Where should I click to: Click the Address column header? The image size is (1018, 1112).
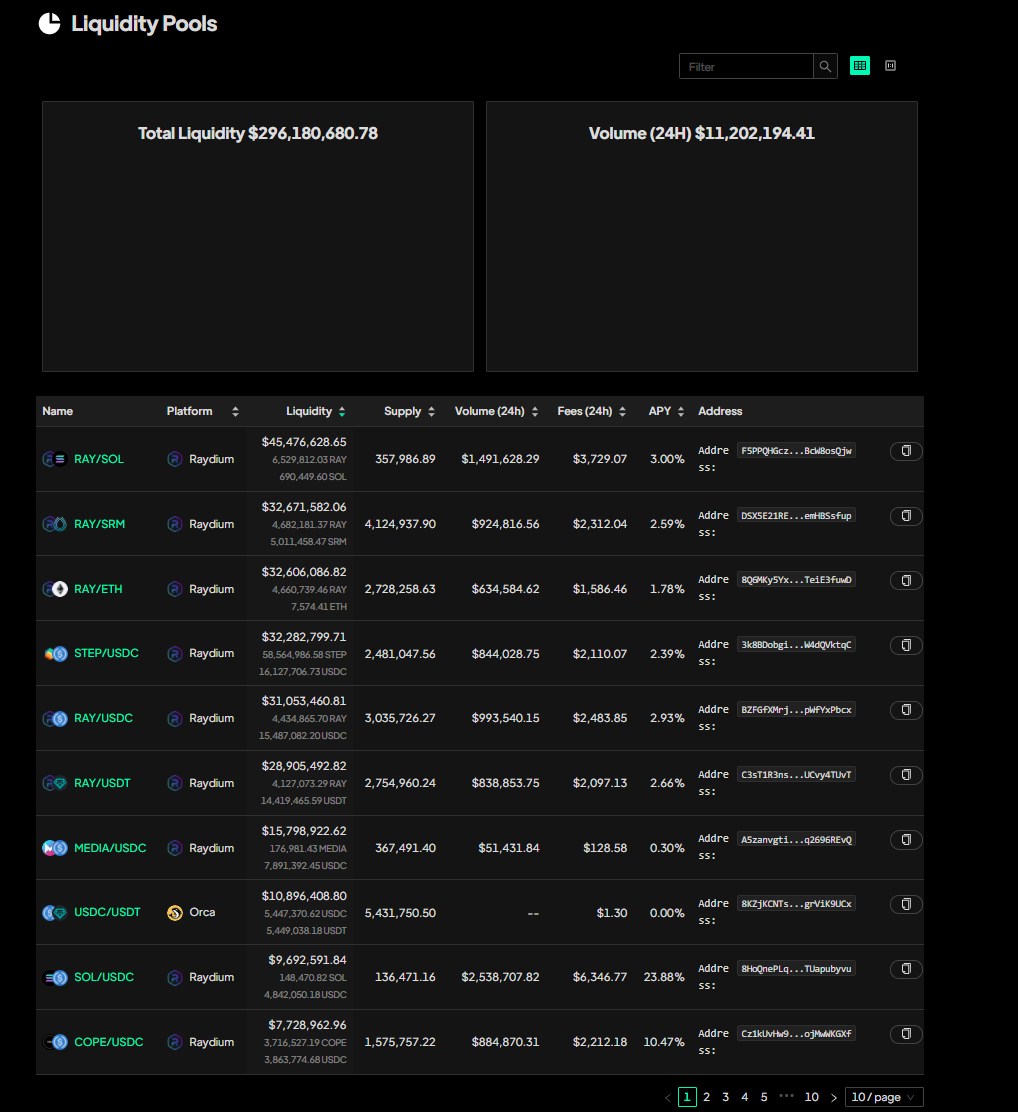pyautogui.click(x=720, y=411)
